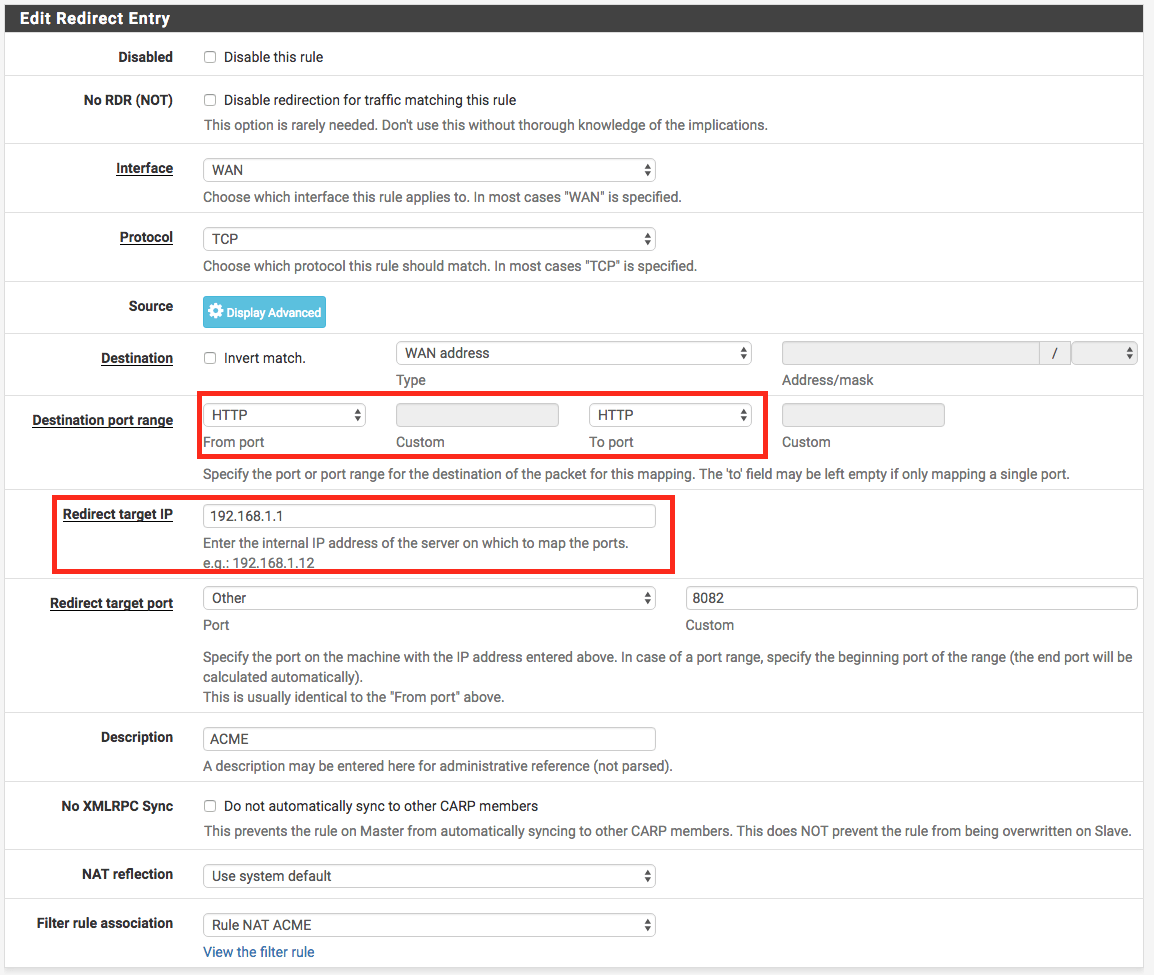Open the From port HTTP dropdown
Screen dimensions: 1154x975
click(284, 415)
